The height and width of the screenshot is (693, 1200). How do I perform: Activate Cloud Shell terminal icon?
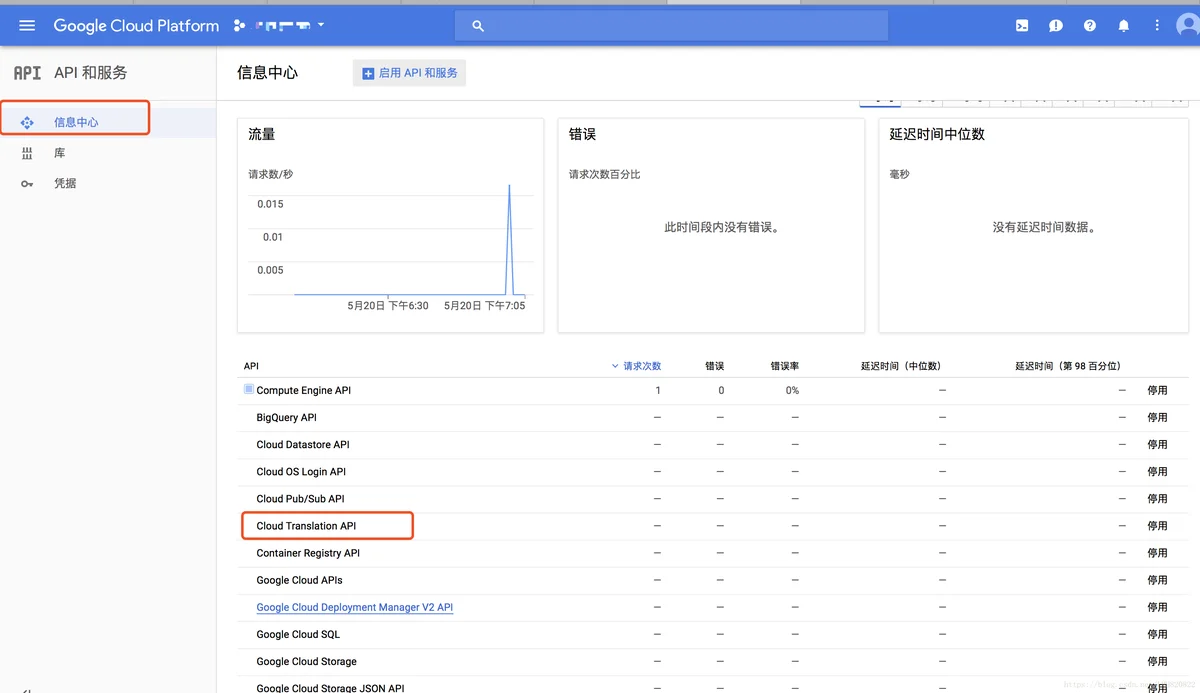click(1022, 26)
